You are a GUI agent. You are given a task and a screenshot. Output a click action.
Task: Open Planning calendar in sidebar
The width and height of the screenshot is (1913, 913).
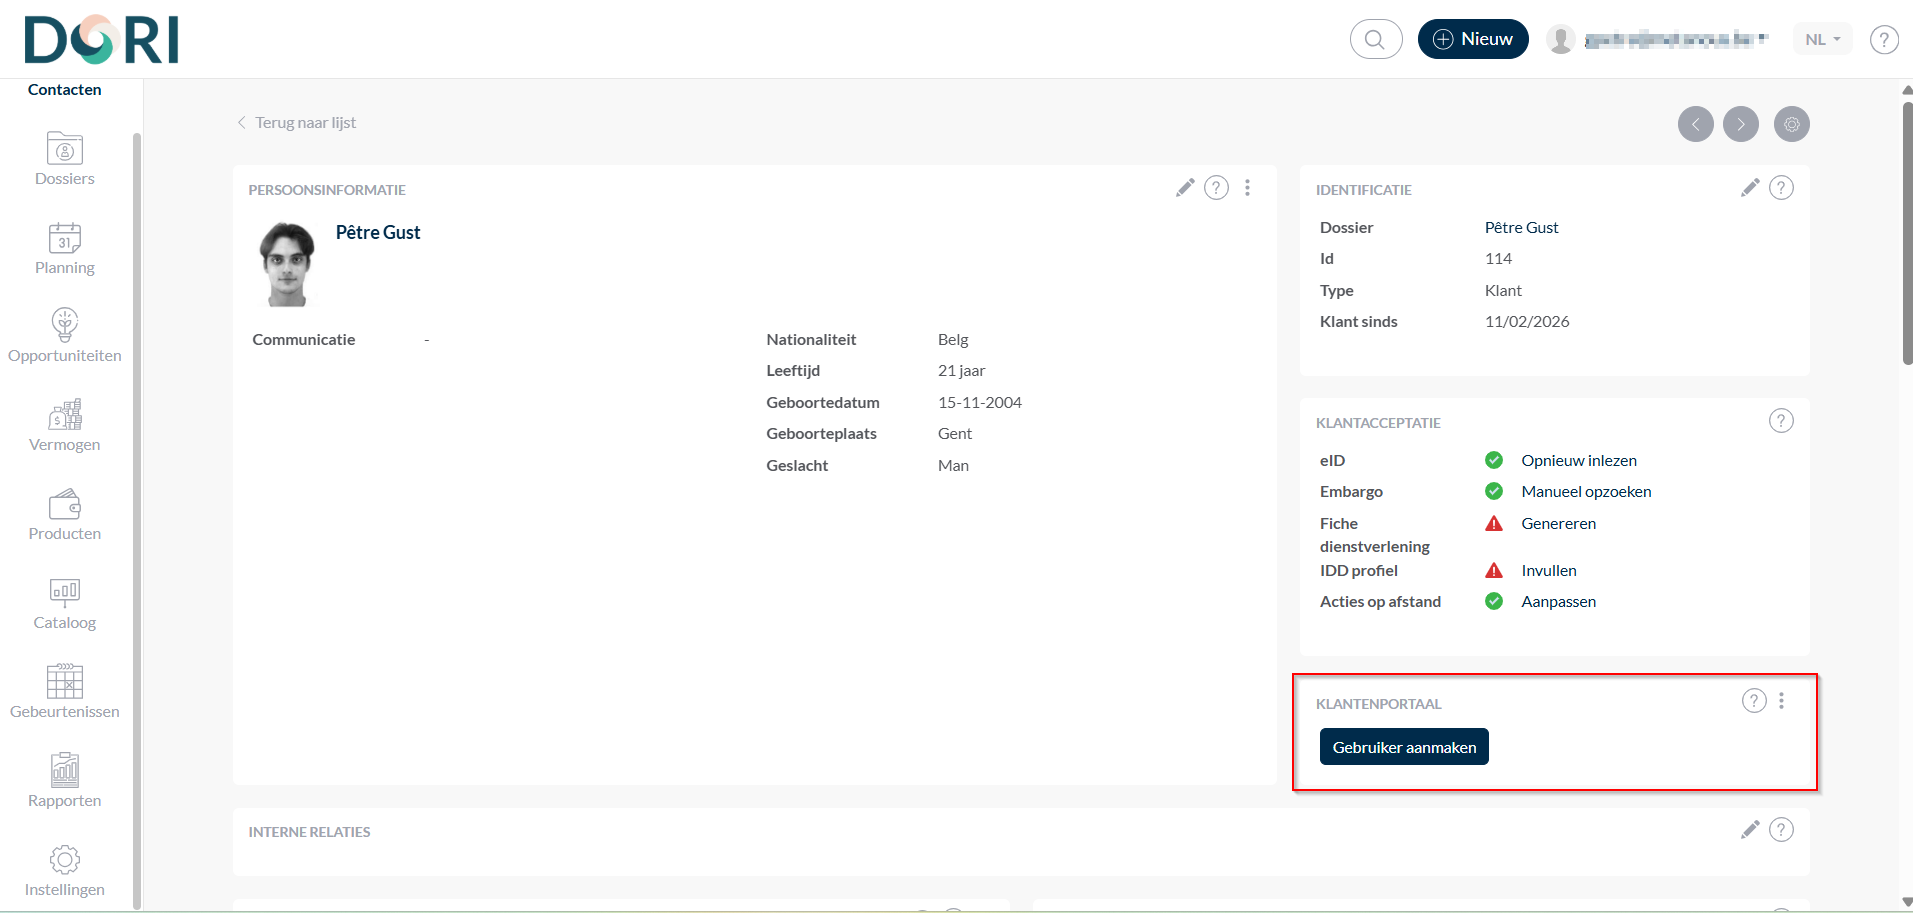tap(65, 248)
